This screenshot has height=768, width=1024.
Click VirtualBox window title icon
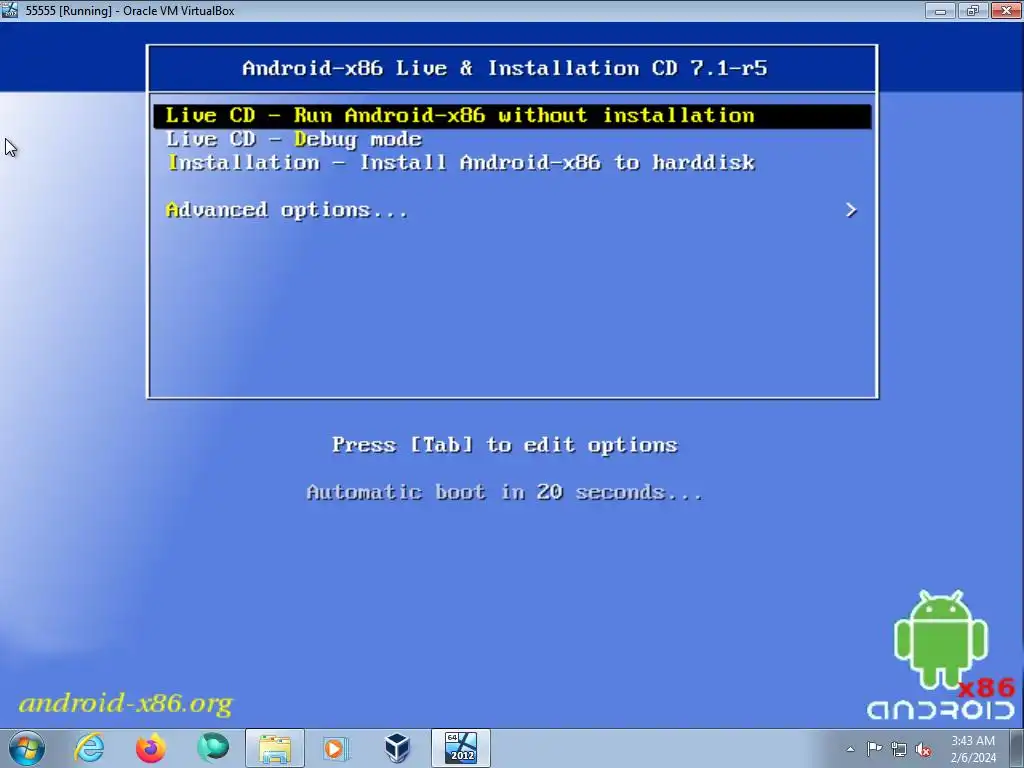(10, 10)
